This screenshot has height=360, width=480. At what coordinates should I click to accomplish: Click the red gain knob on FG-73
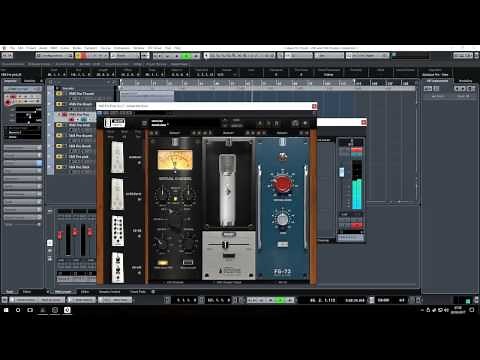coord(282,184)
